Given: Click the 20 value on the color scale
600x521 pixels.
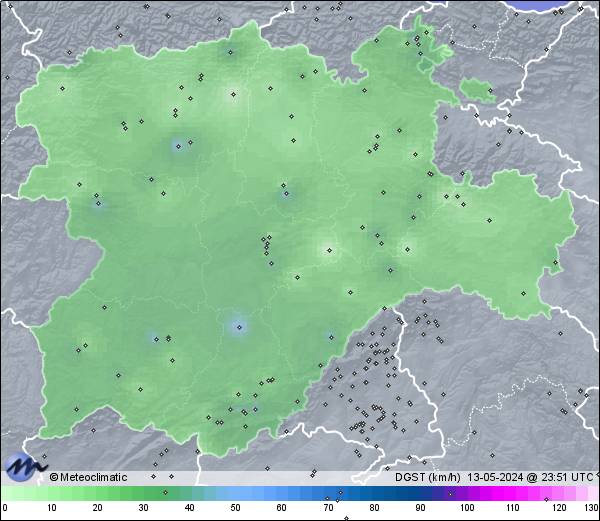Looking at the screenshot, I should coord(98,508).
